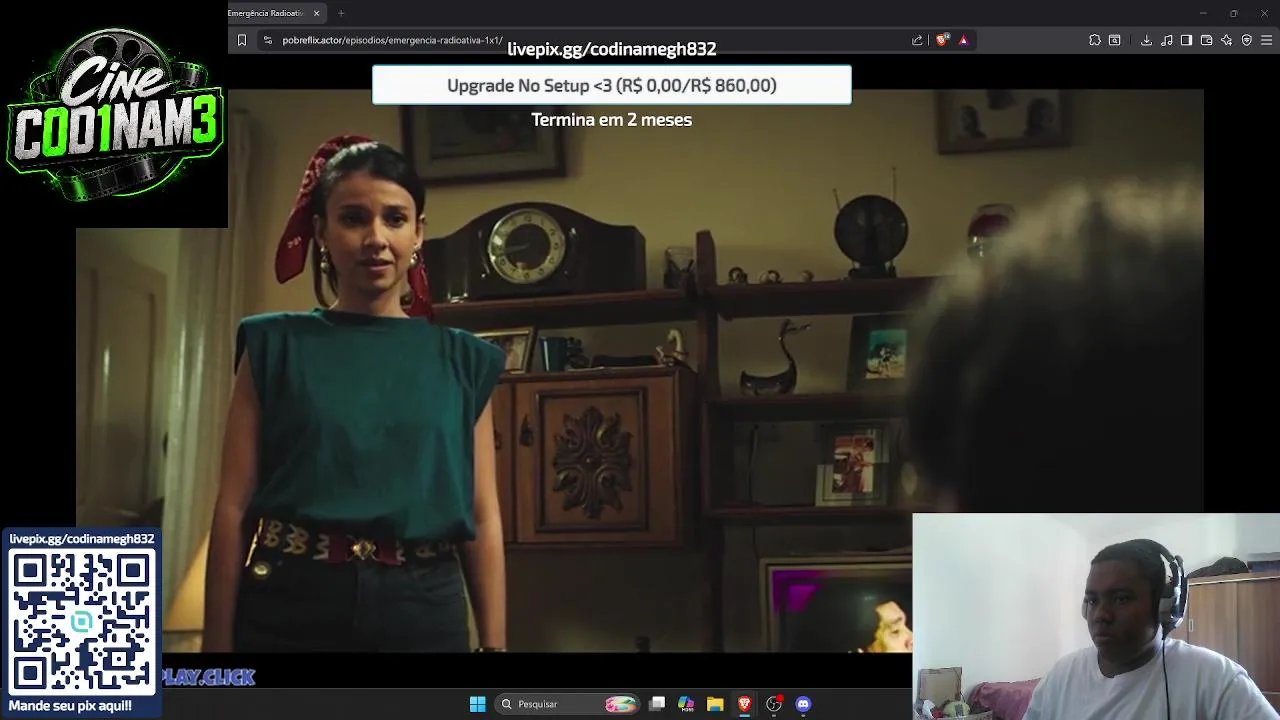Open the Brave hamburger menu
1280x720 pixels.
tap(1267, 40)
